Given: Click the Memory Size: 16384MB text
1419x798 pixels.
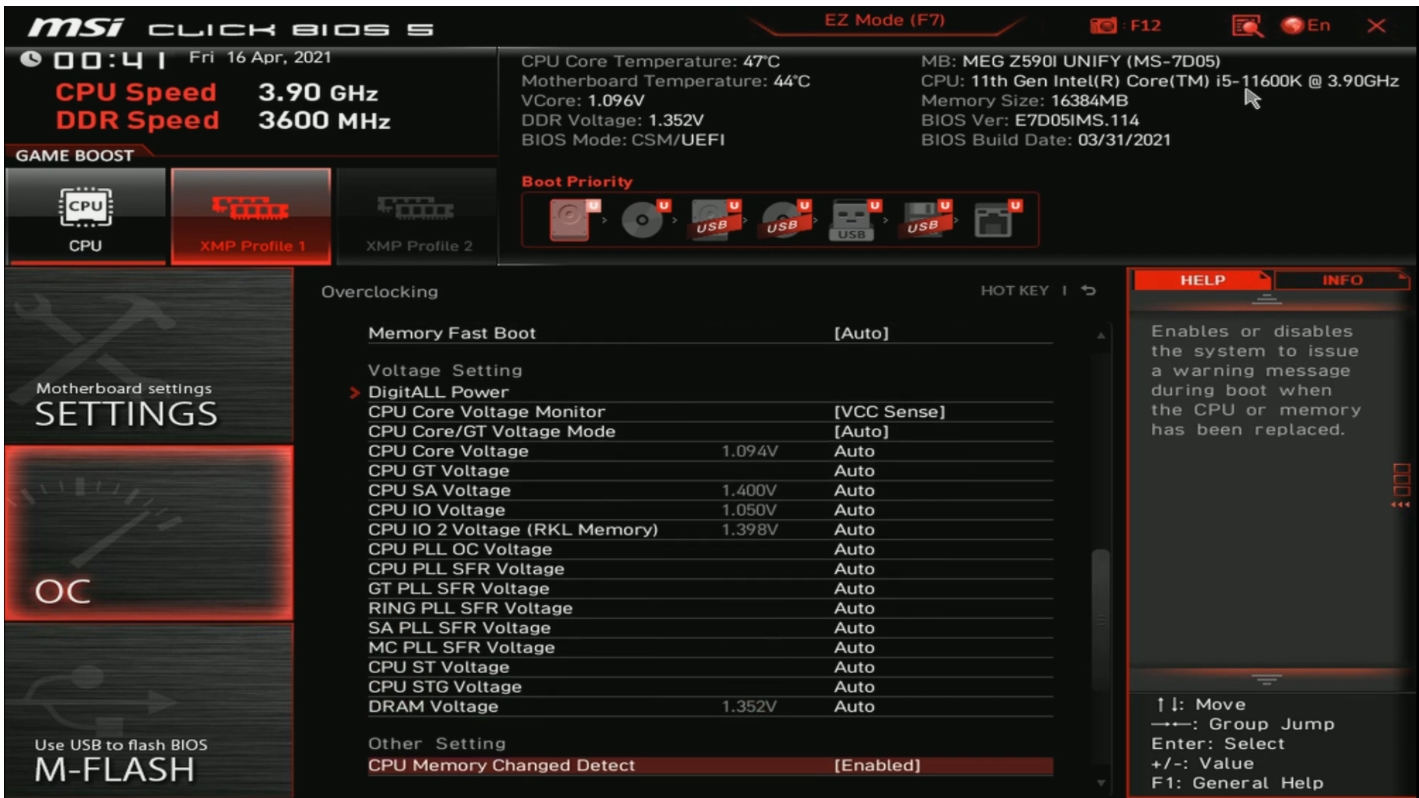Looking at the screenshot, I should [1024, 101].
